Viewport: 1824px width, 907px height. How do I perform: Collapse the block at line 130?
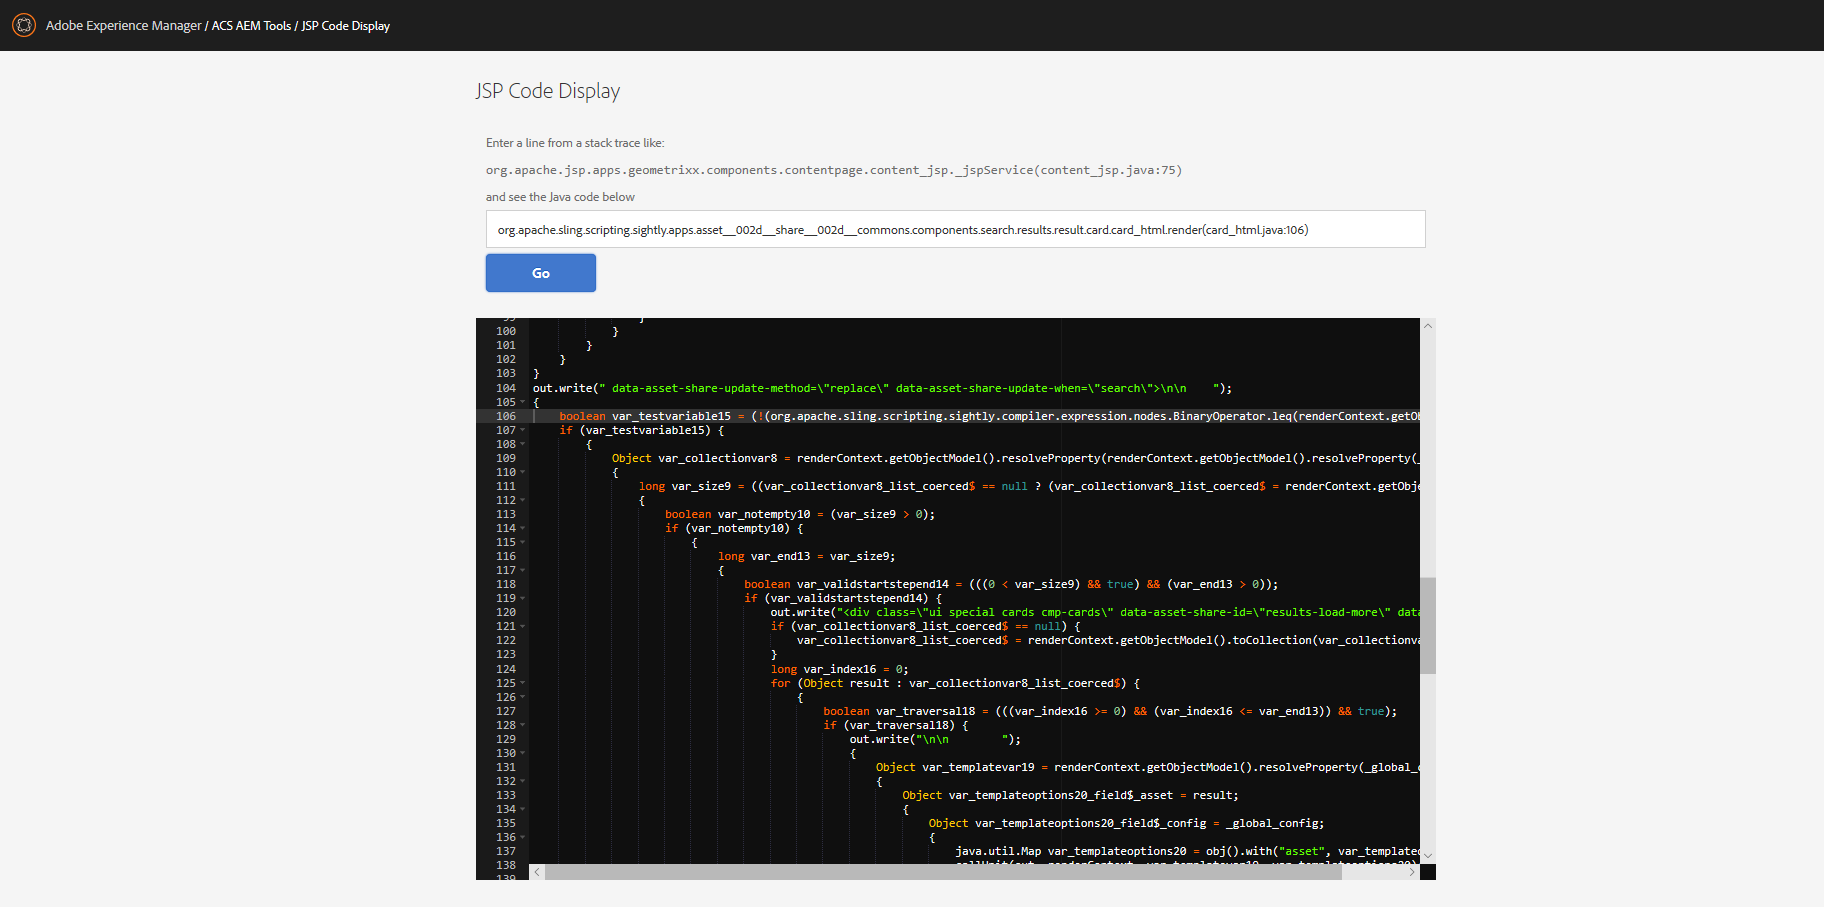tap(522, 753)
